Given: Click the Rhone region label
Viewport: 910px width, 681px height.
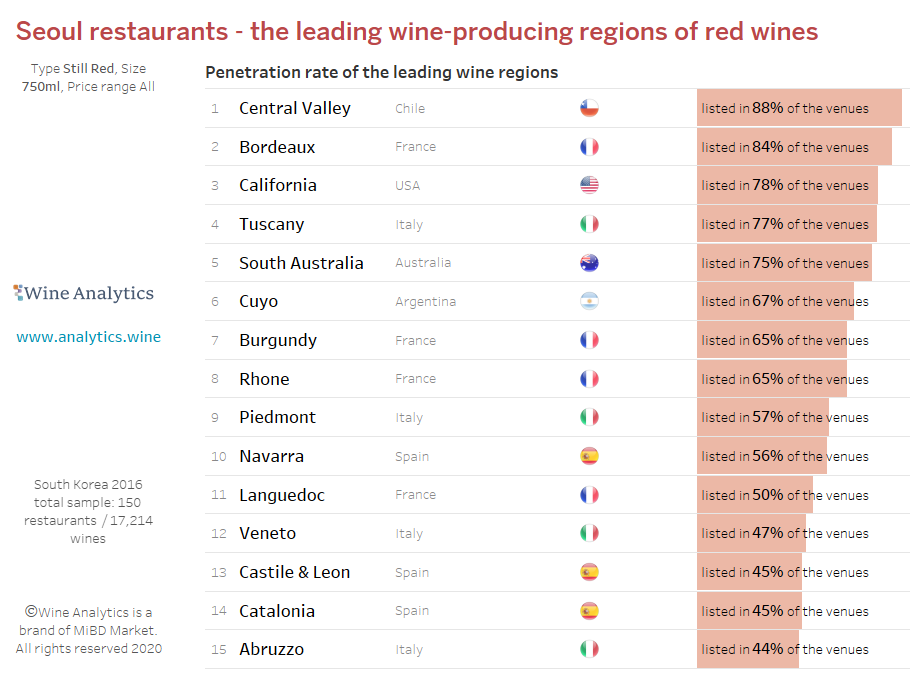Looking at the screenshot, I should tap(264, 379).
